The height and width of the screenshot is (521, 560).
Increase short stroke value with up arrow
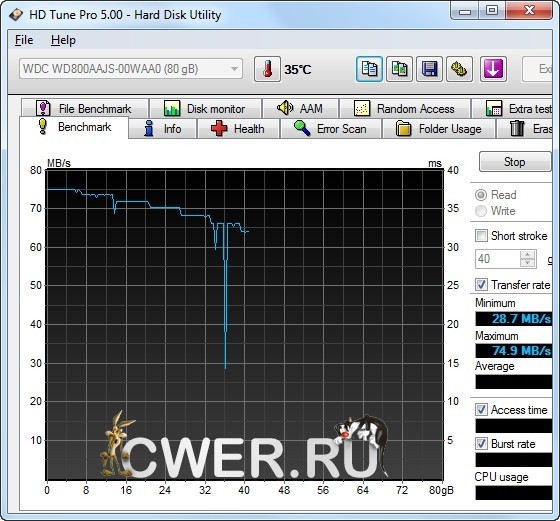(528, 254)
